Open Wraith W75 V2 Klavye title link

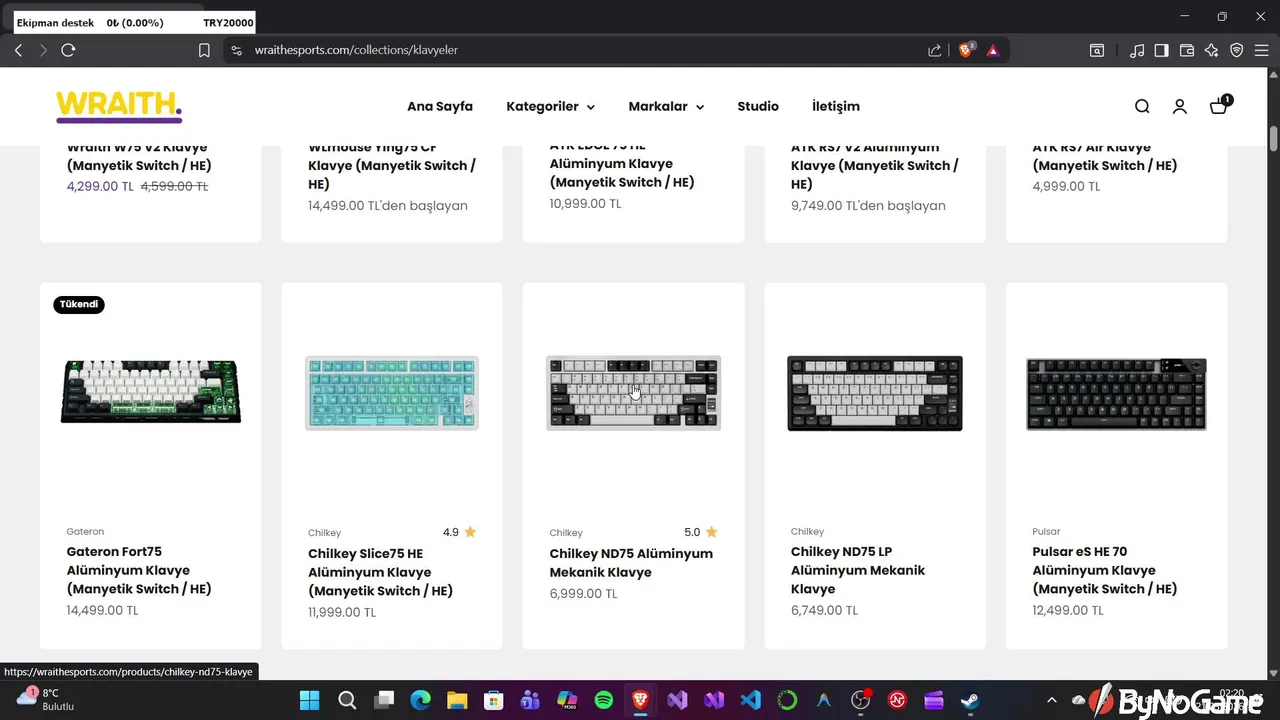139,157
